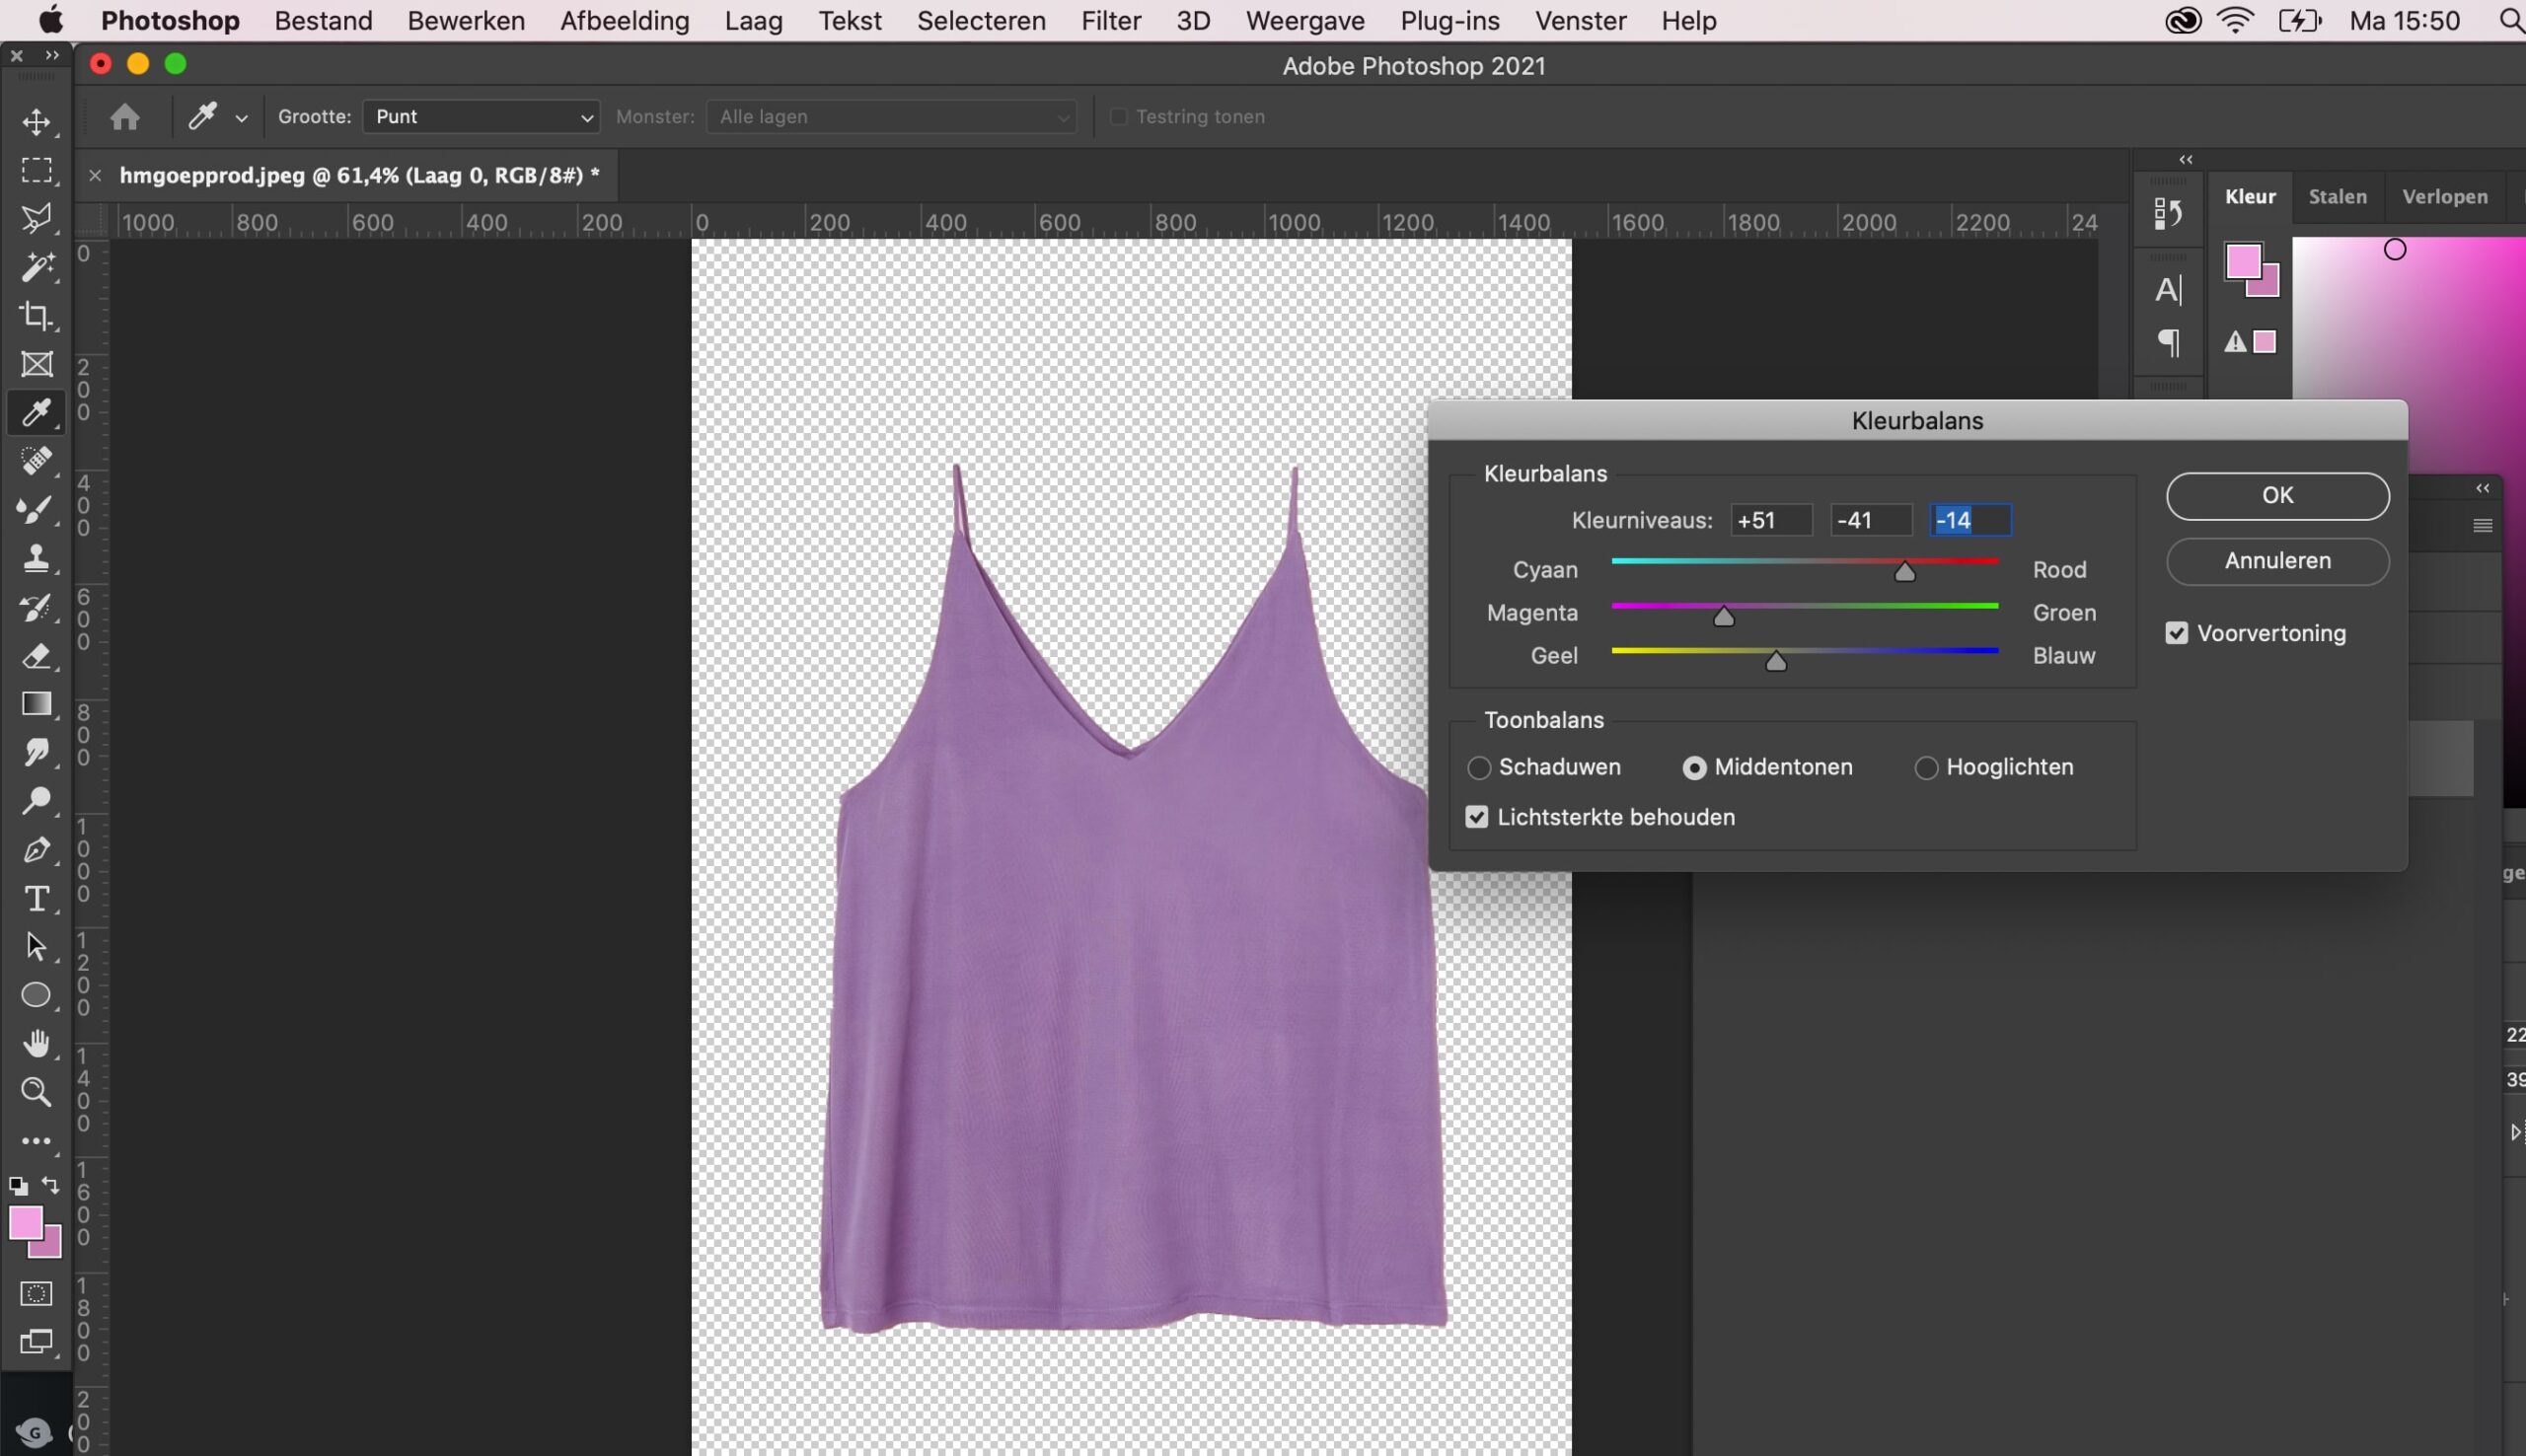This screenshot has height=1456, width=2526.
Task: Select the Hand tool
Action: [37, 1044]
